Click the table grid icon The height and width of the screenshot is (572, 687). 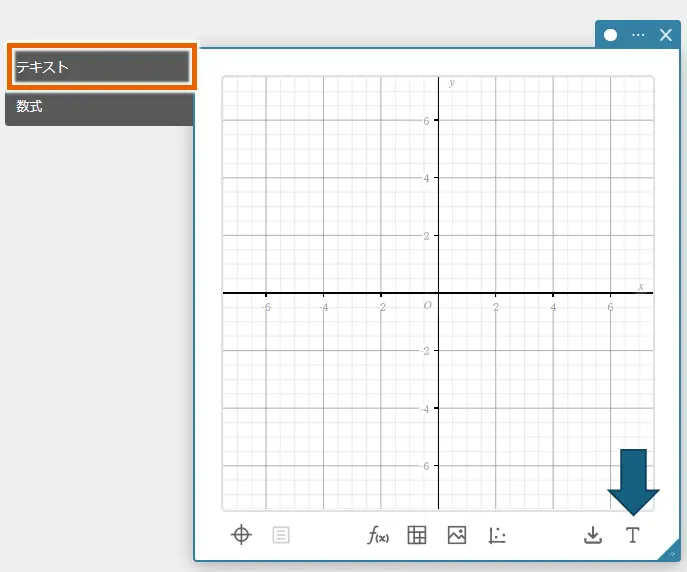tap(417, 535)
